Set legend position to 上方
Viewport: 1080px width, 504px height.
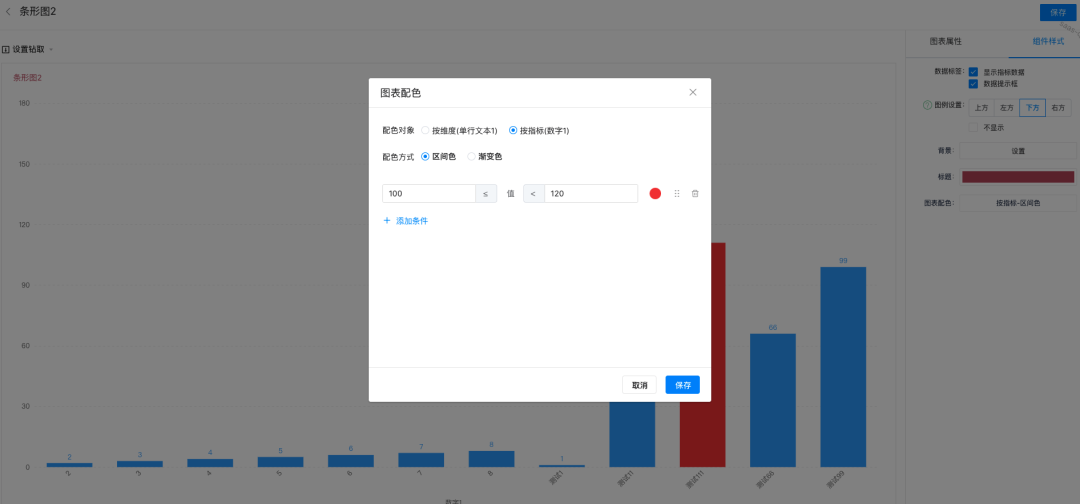tap(982, 108)
